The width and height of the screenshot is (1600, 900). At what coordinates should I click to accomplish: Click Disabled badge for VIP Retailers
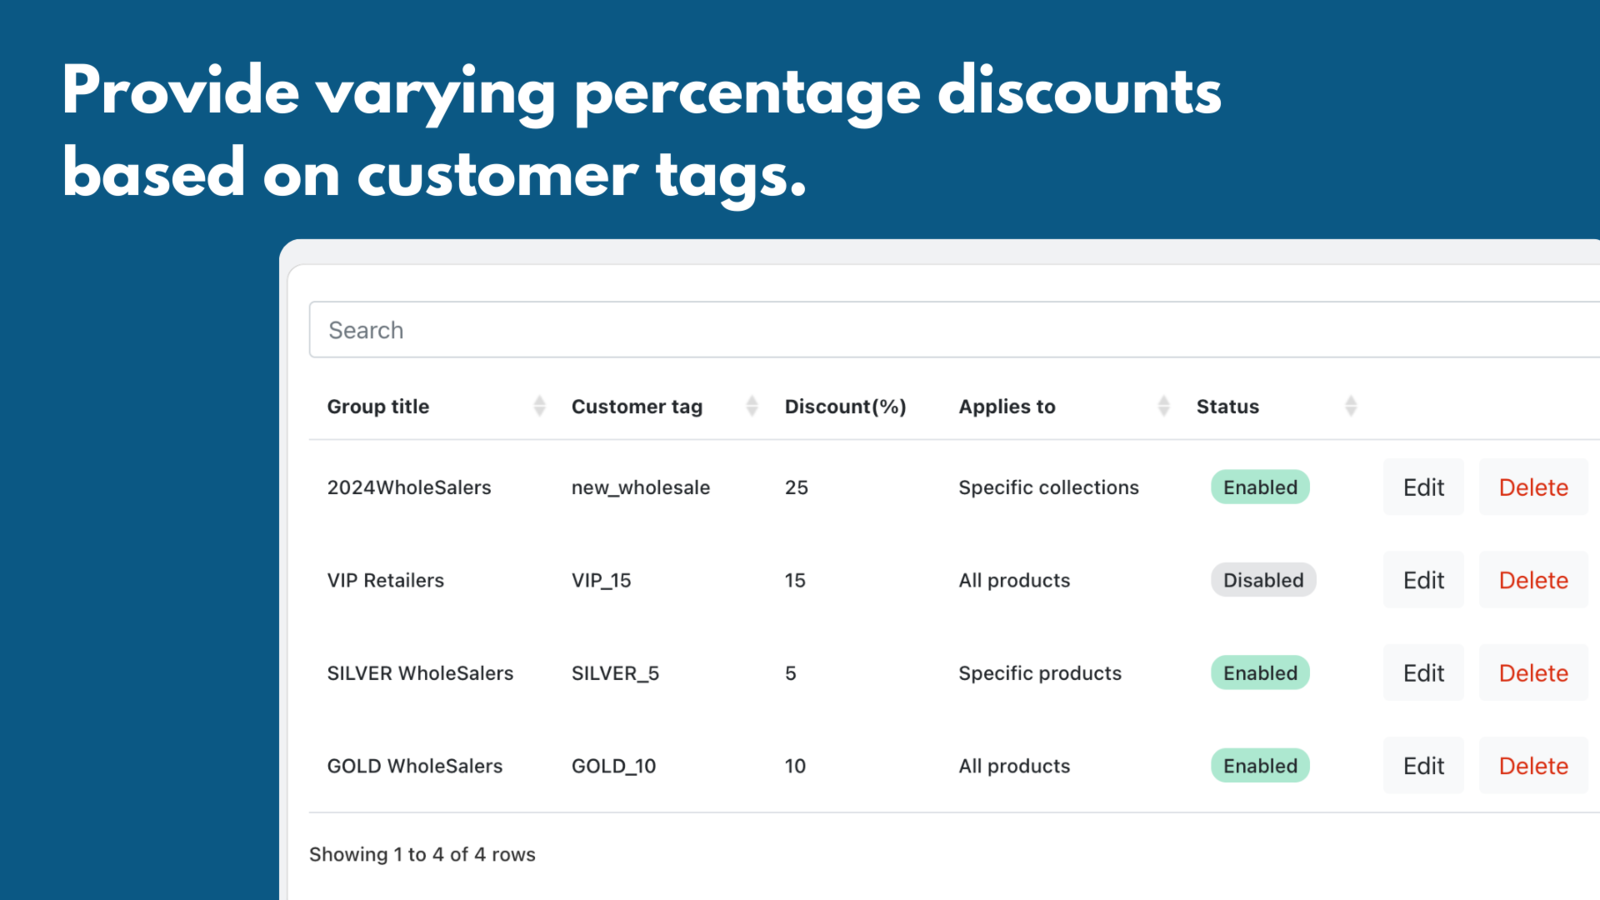1263,580
